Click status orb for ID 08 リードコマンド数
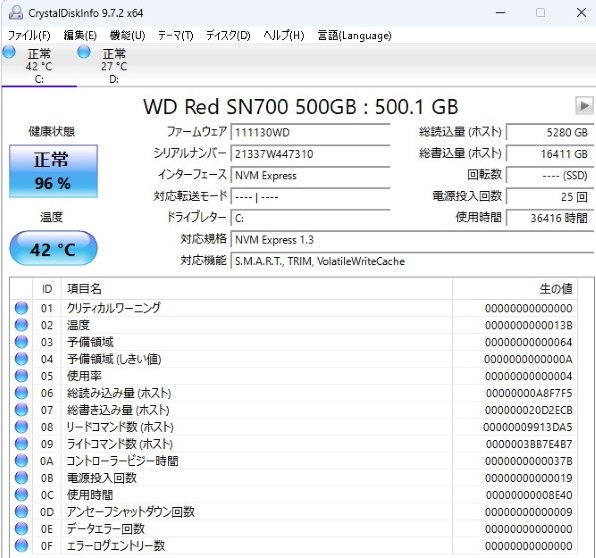Viewport: 596px width, 558px height. 21,427
